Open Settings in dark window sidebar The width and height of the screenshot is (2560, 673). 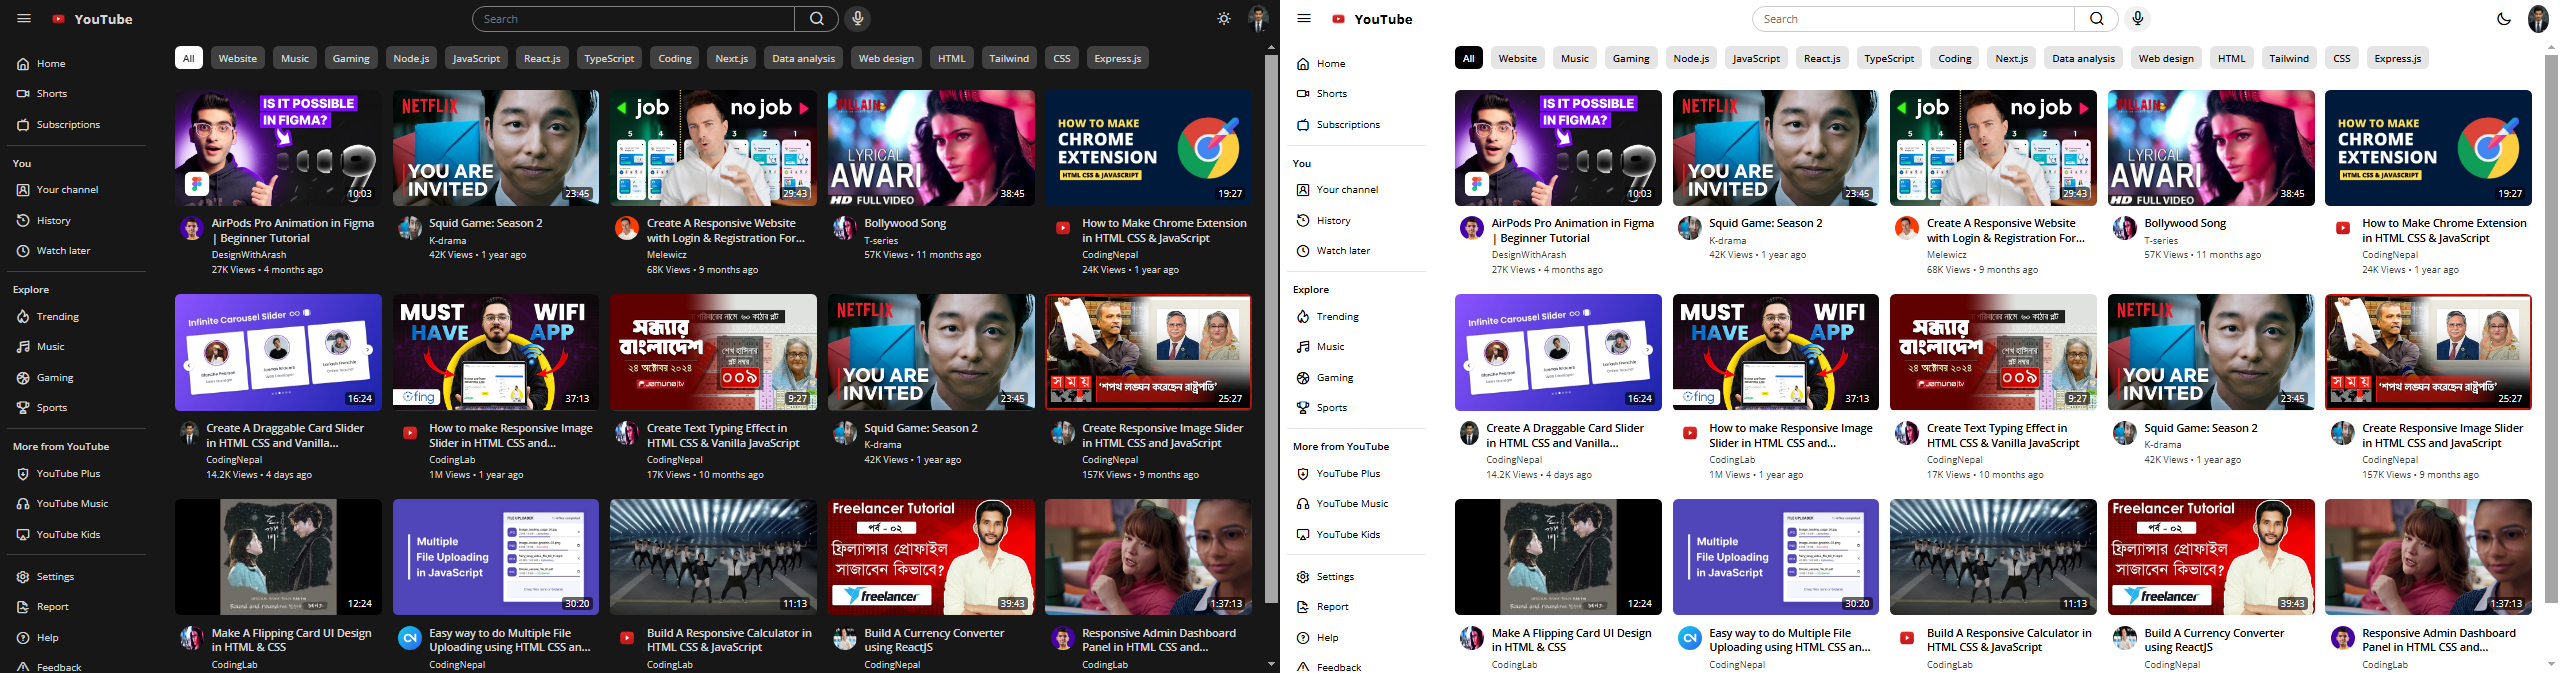78,577
